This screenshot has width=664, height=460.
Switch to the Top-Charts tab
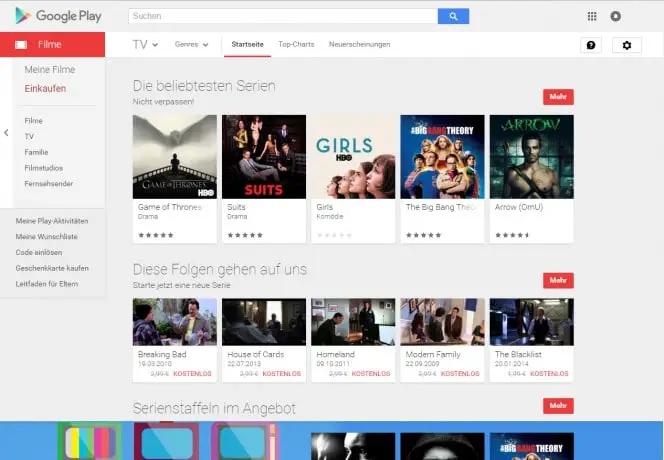[296, 44]
